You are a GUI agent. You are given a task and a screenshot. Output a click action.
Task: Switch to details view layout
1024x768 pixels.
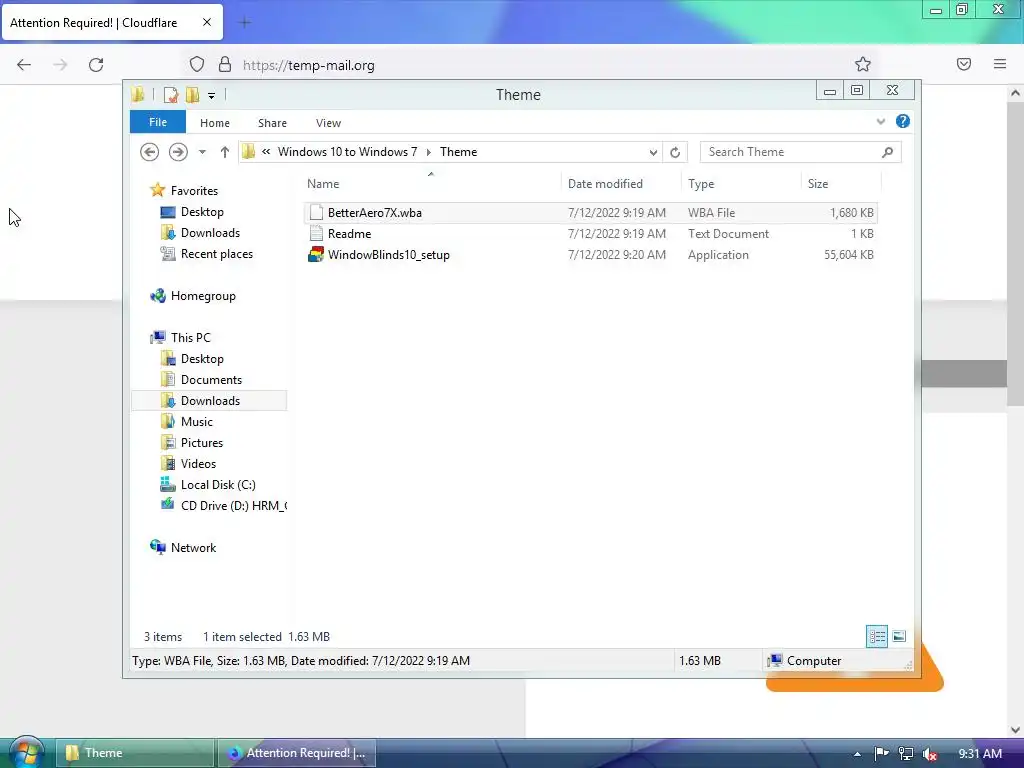tap(876, 636)
